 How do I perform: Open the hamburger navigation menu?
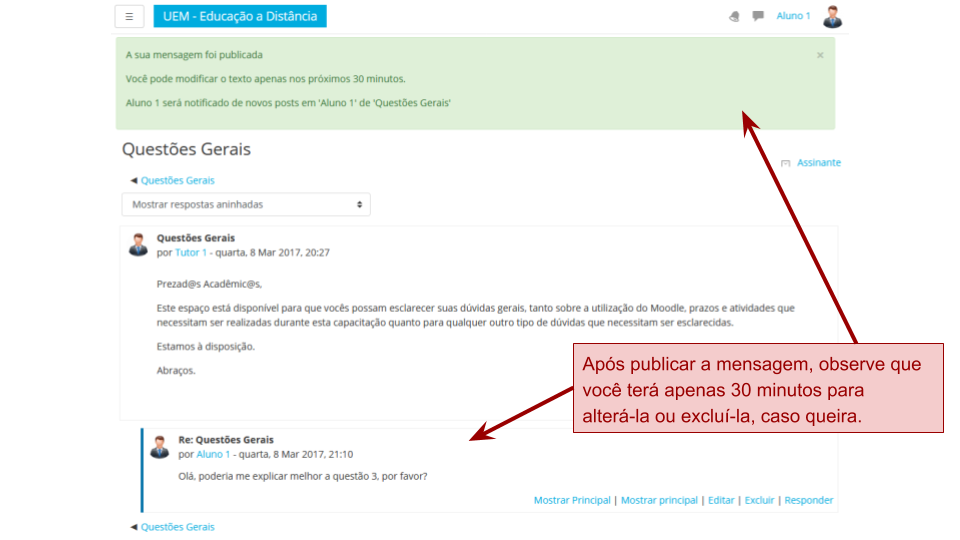(129, 16)
